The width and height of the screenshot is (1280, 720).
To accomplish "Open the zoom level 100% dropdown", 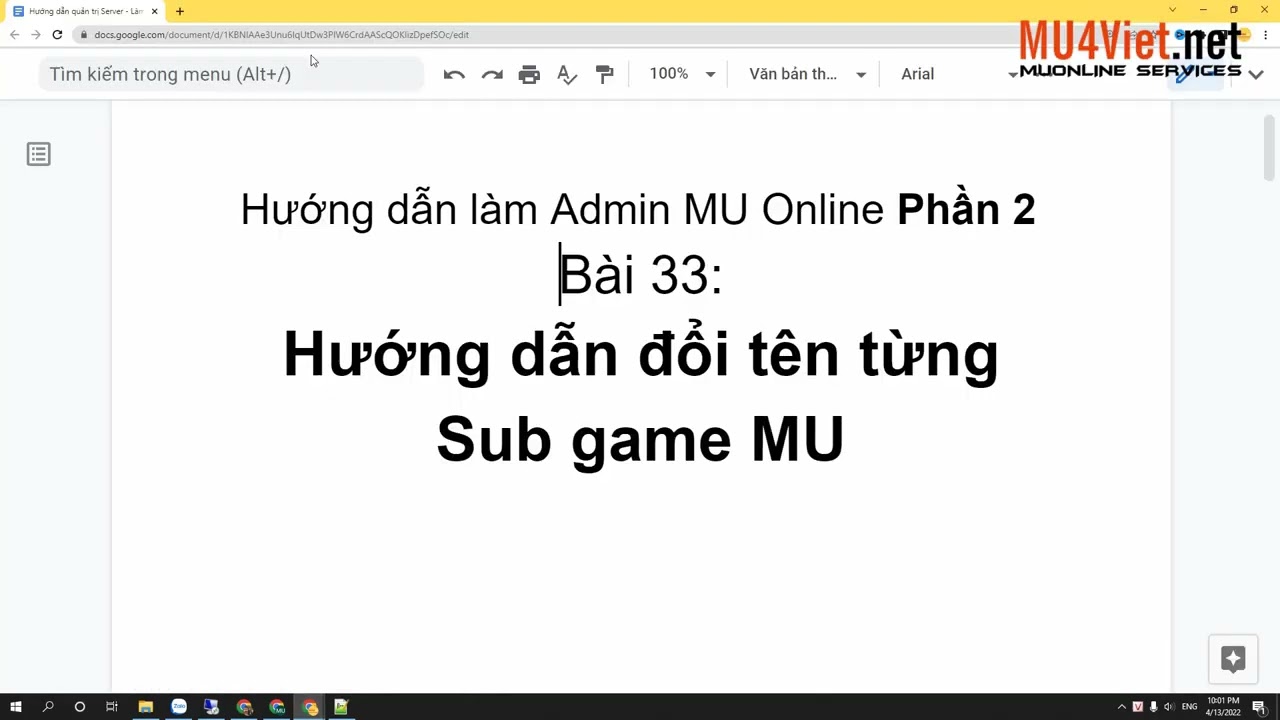I will 682,74.
